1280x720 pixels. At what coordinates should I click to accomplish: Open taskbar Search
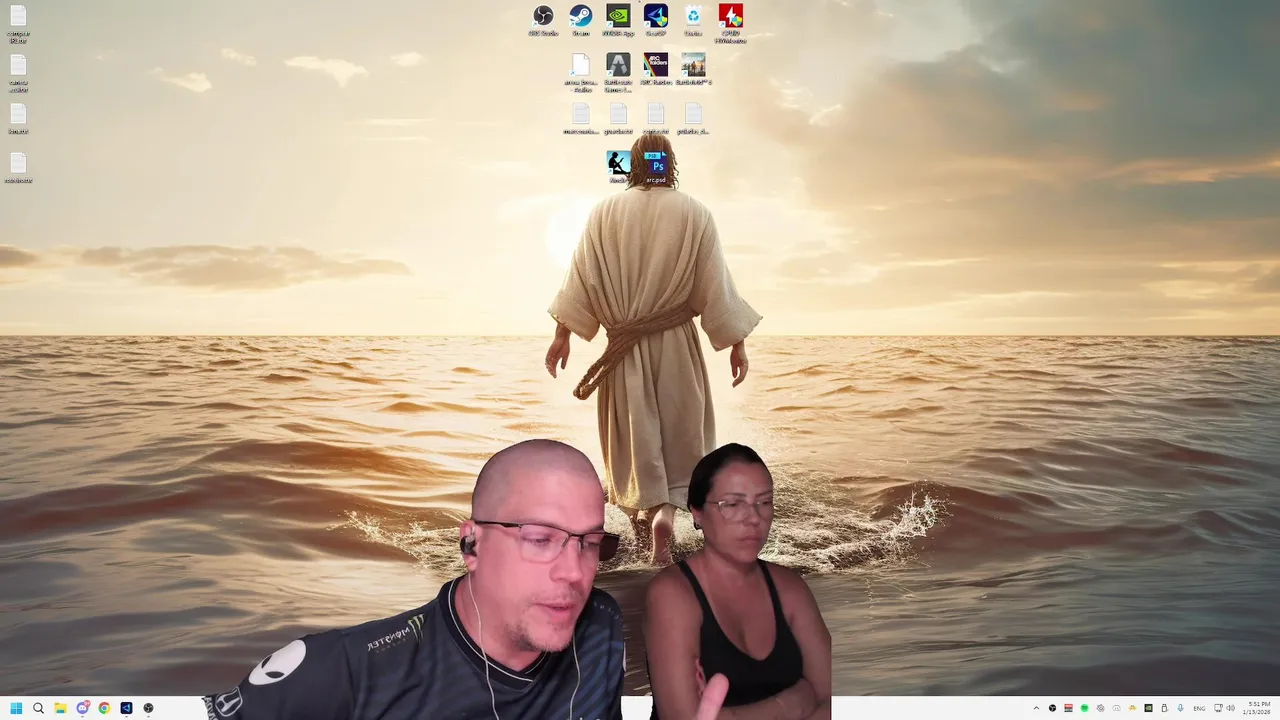(38, 708)
